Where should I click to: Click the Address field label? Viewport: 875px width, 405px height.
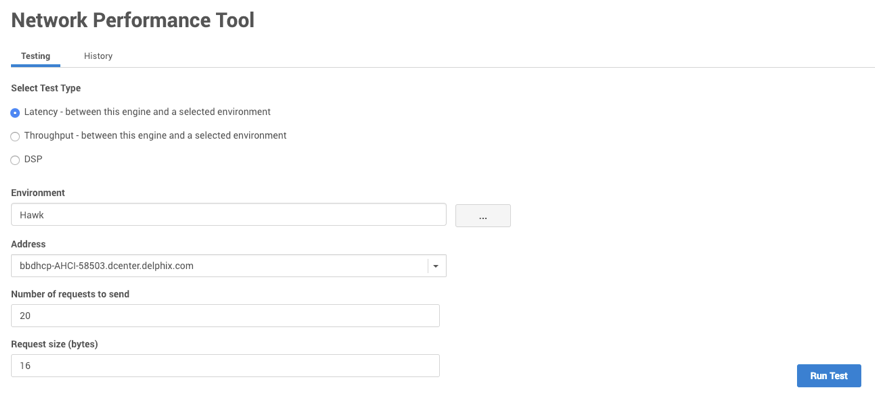(28, 243)
